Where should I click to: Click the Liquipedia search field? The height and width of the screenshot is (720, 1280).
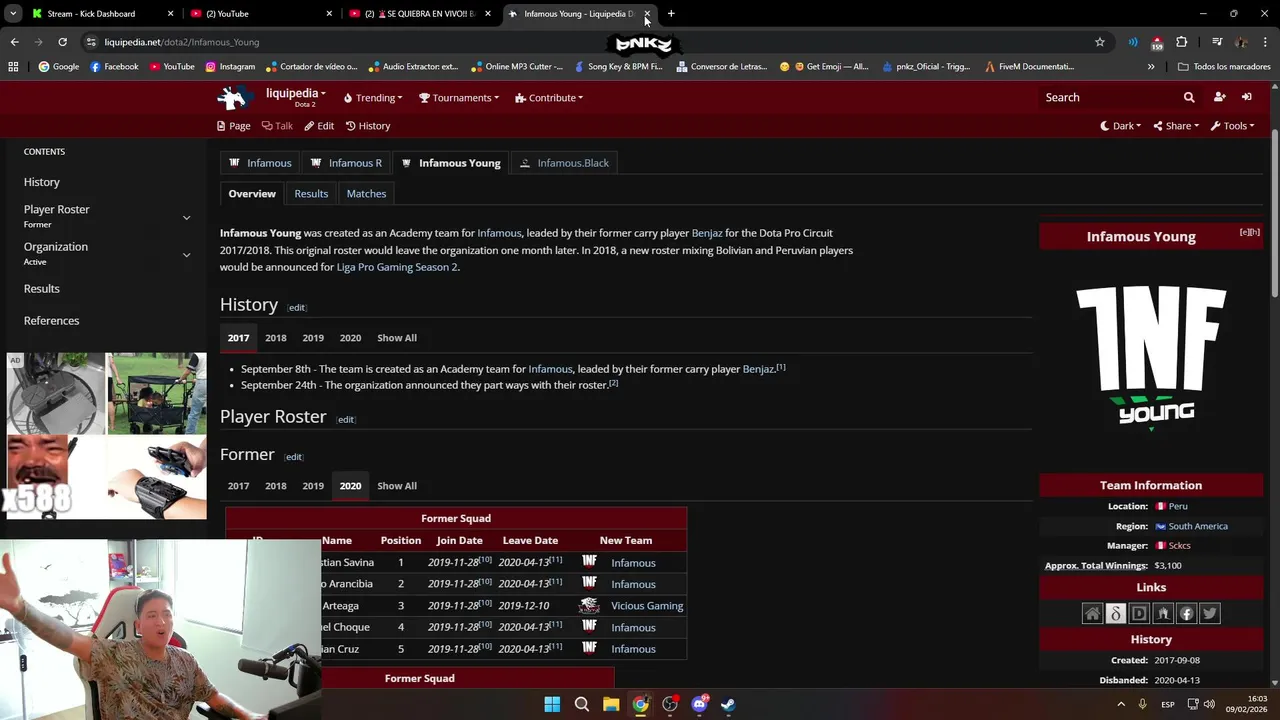point(1108,97)
